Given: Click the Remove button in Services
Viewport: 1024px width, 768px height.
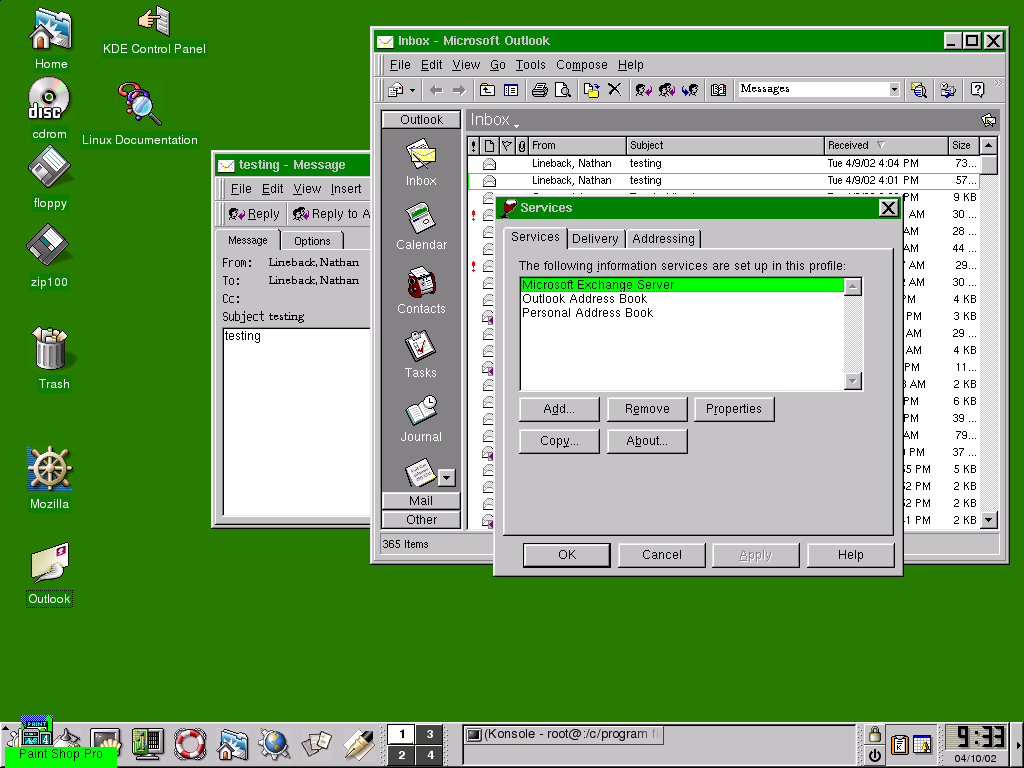Looking at the screenshot, I should [647, 409].
